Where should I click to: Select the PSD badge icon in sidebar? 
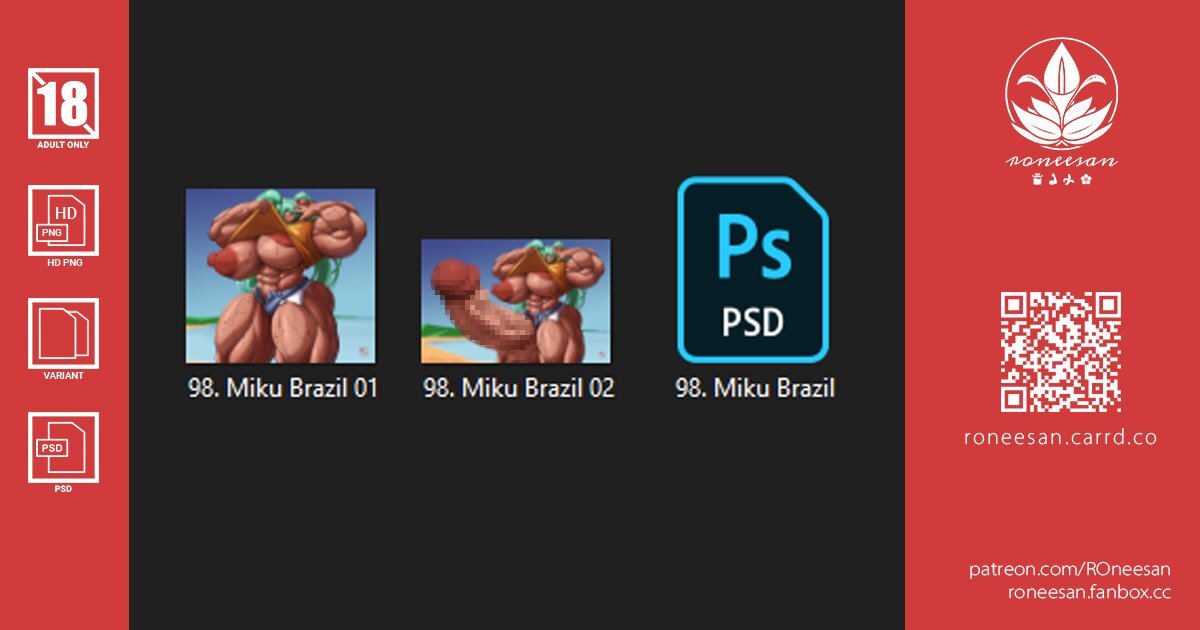click(x=63, y=447)
